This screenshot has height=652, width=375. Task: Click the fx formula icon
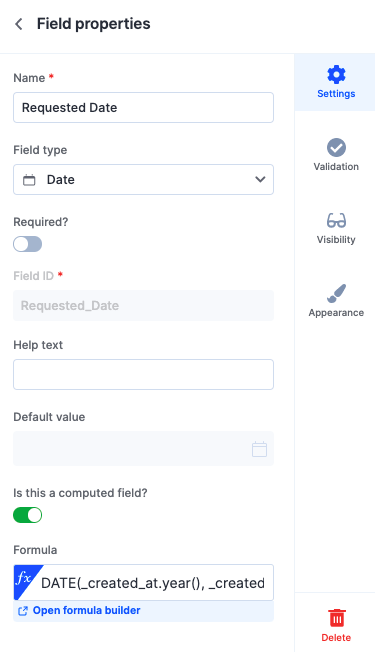[x=24, y=578]
